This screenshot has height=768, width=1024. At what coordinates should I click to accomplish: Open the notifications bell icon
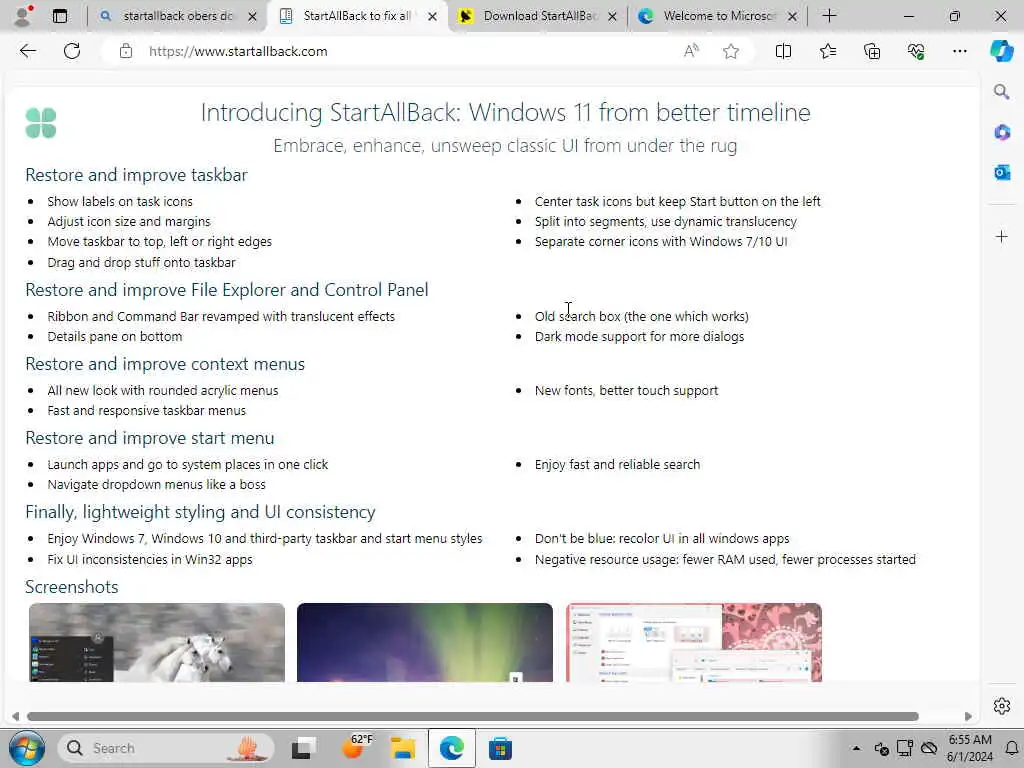(1012, 748)
